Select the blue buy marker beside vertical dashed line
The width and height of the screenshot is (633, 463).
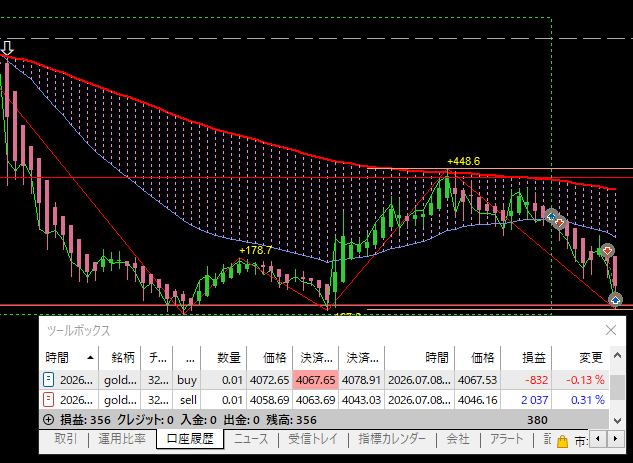pyautogui.click(x=551, y=216)
